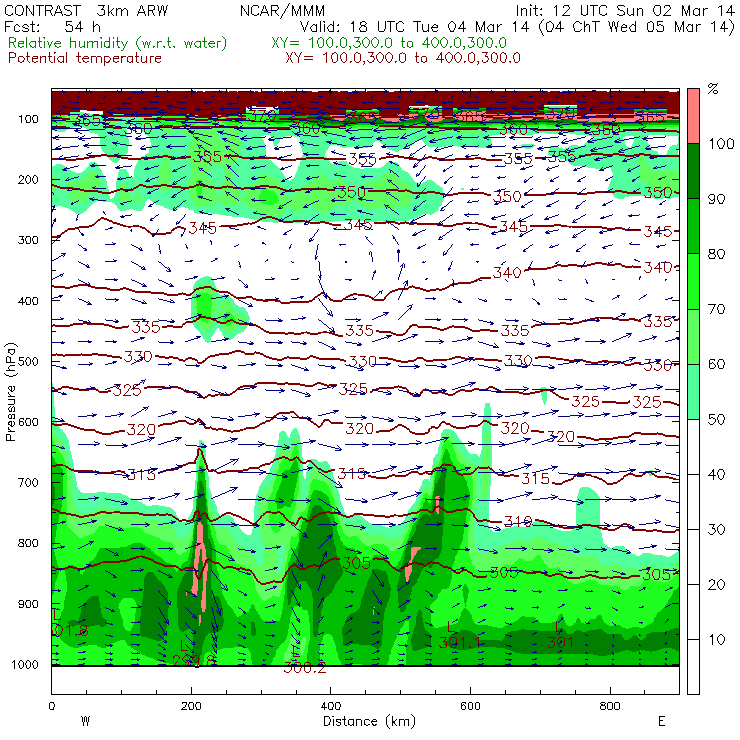
Task: Click the 100 hPa pressure tick label
Action: pos(28,119)
